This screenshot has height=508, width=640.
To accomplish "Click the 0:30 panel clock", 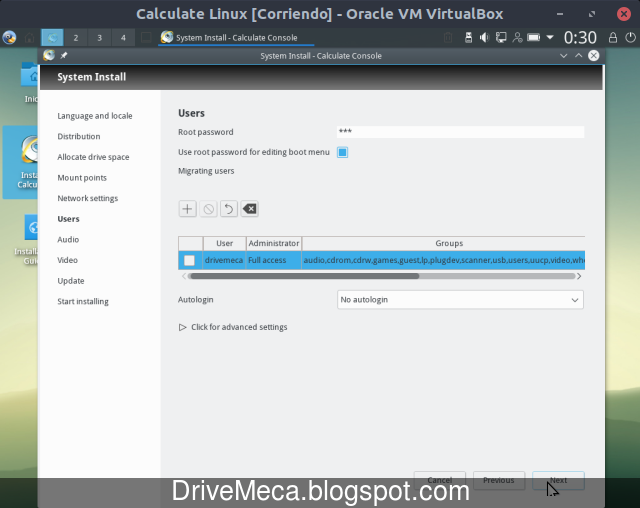I will point(580,38).
